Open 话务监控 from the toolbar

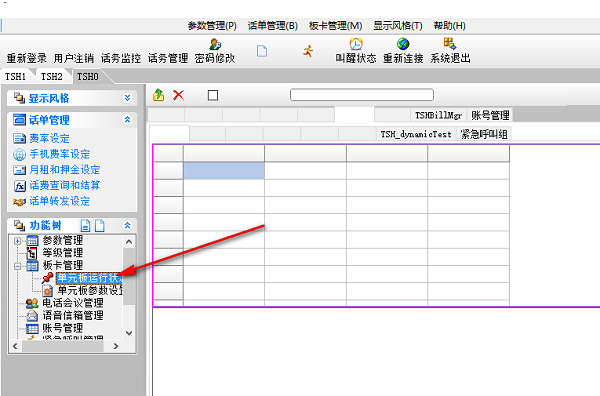coord(121,58)
